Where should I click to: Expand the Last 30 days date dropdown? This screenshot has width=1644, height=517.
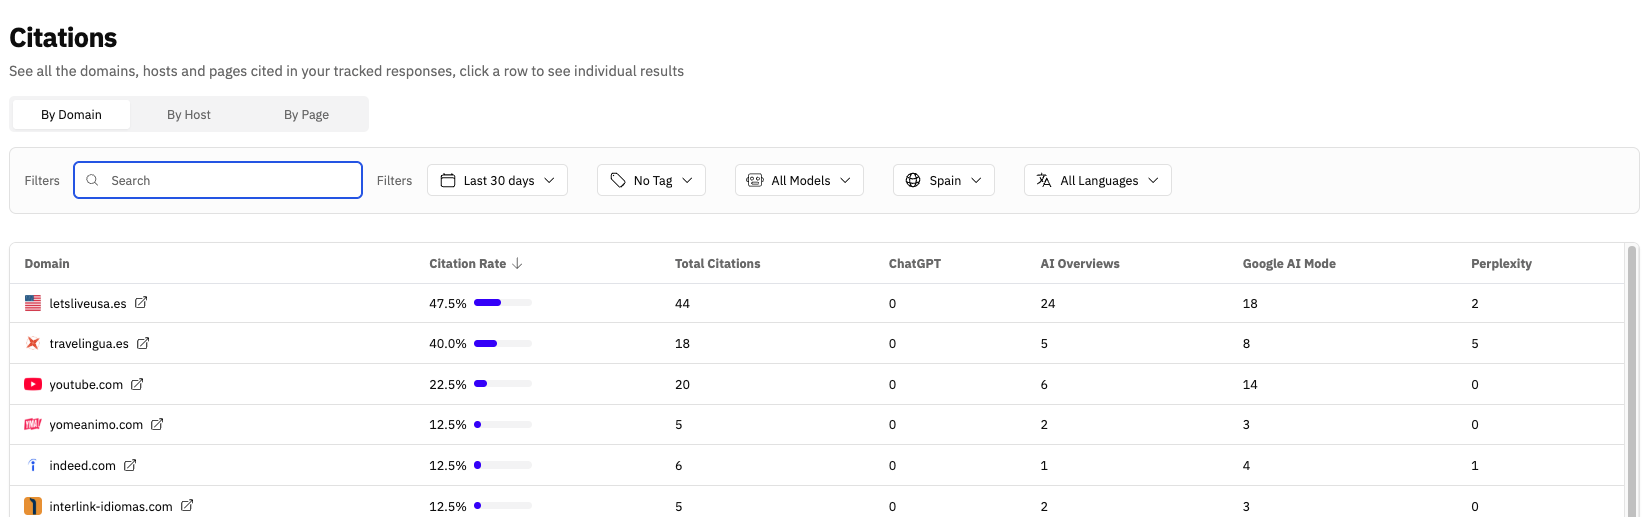tap(497, 180)
